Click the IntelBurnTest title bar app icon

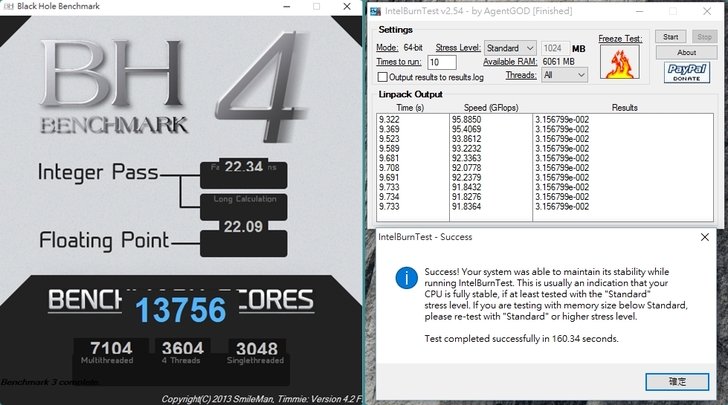[x=376, y=12]
